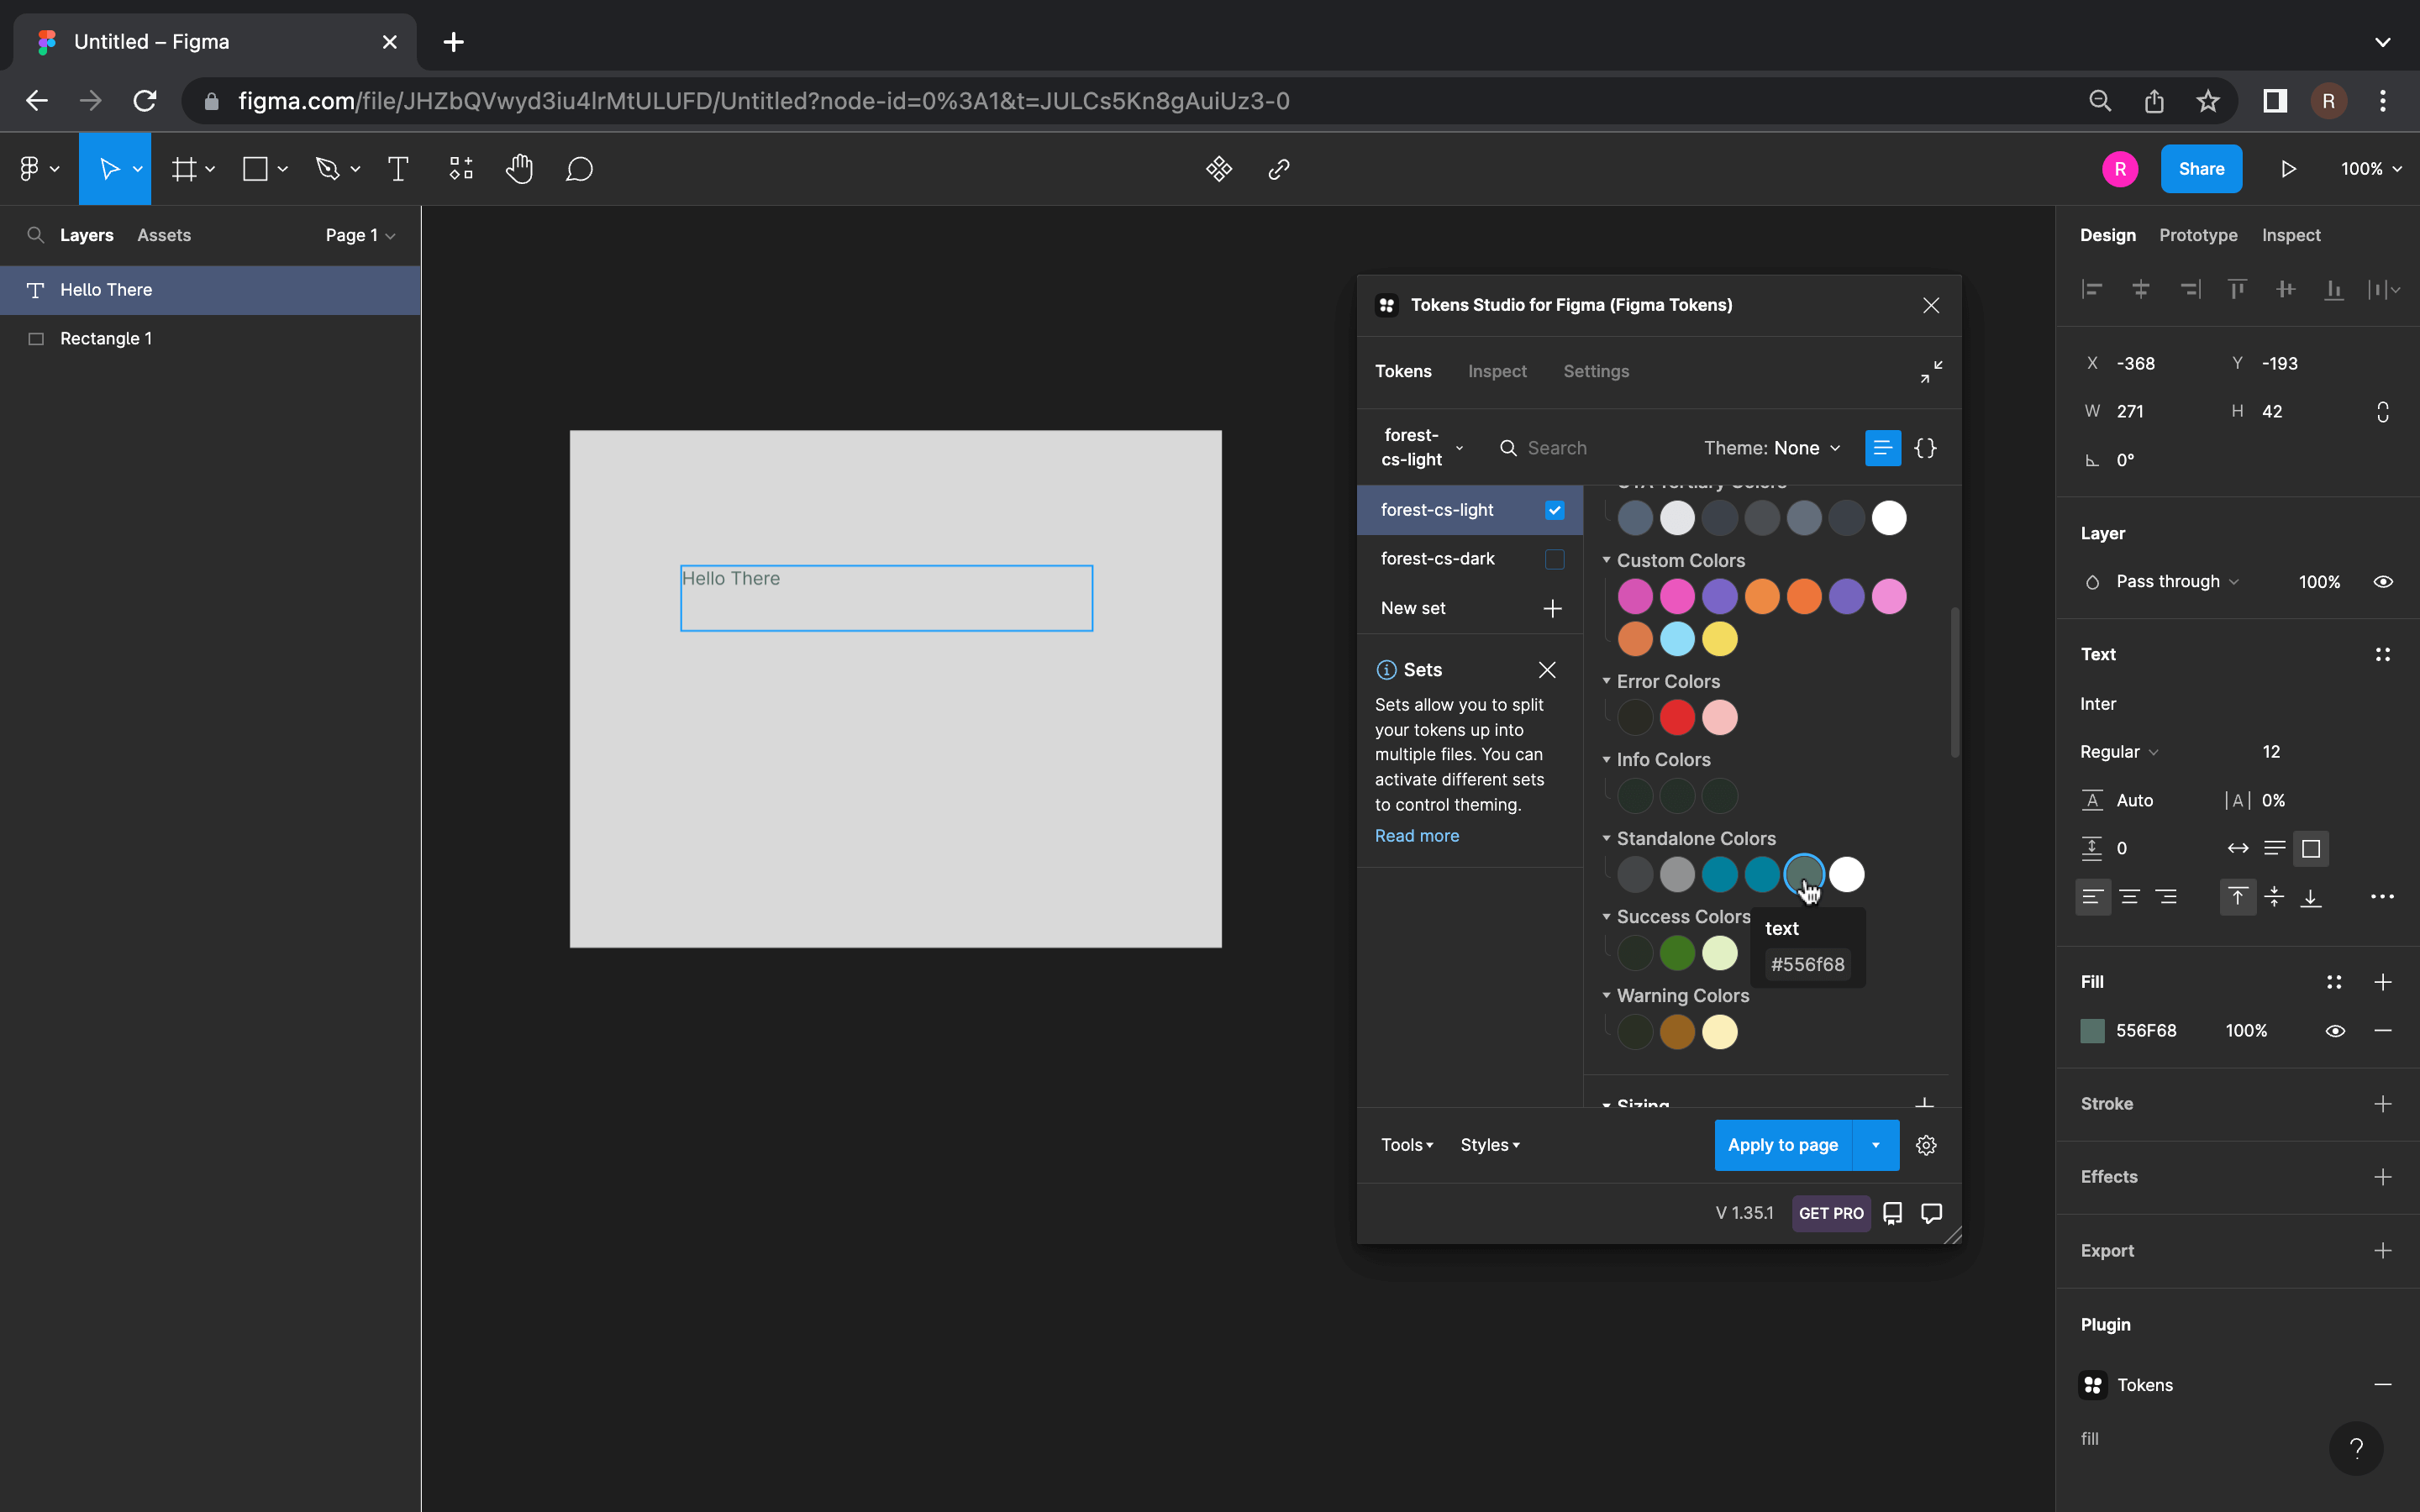Open Tokens plugin apply settings gear
The height and width of the screenshot is (1512, 2420).
[x=1926, y=1145]
